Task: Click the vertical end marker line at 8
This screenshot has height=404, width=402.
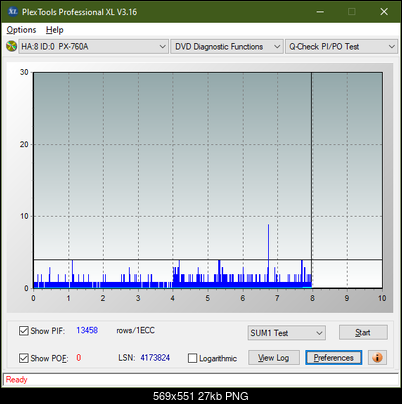Action: [312, 180]
